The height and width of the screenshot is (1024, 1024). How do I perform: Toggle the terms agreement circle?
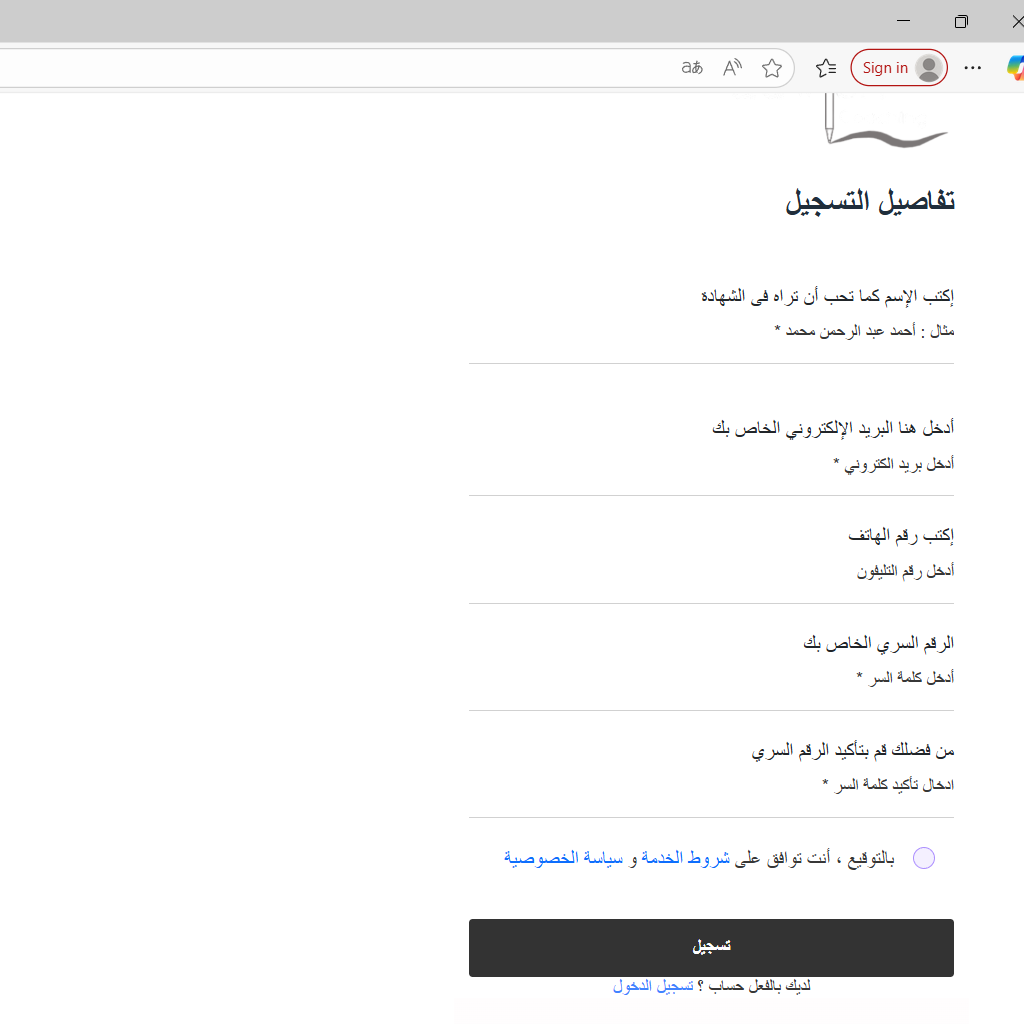[924, 858]
